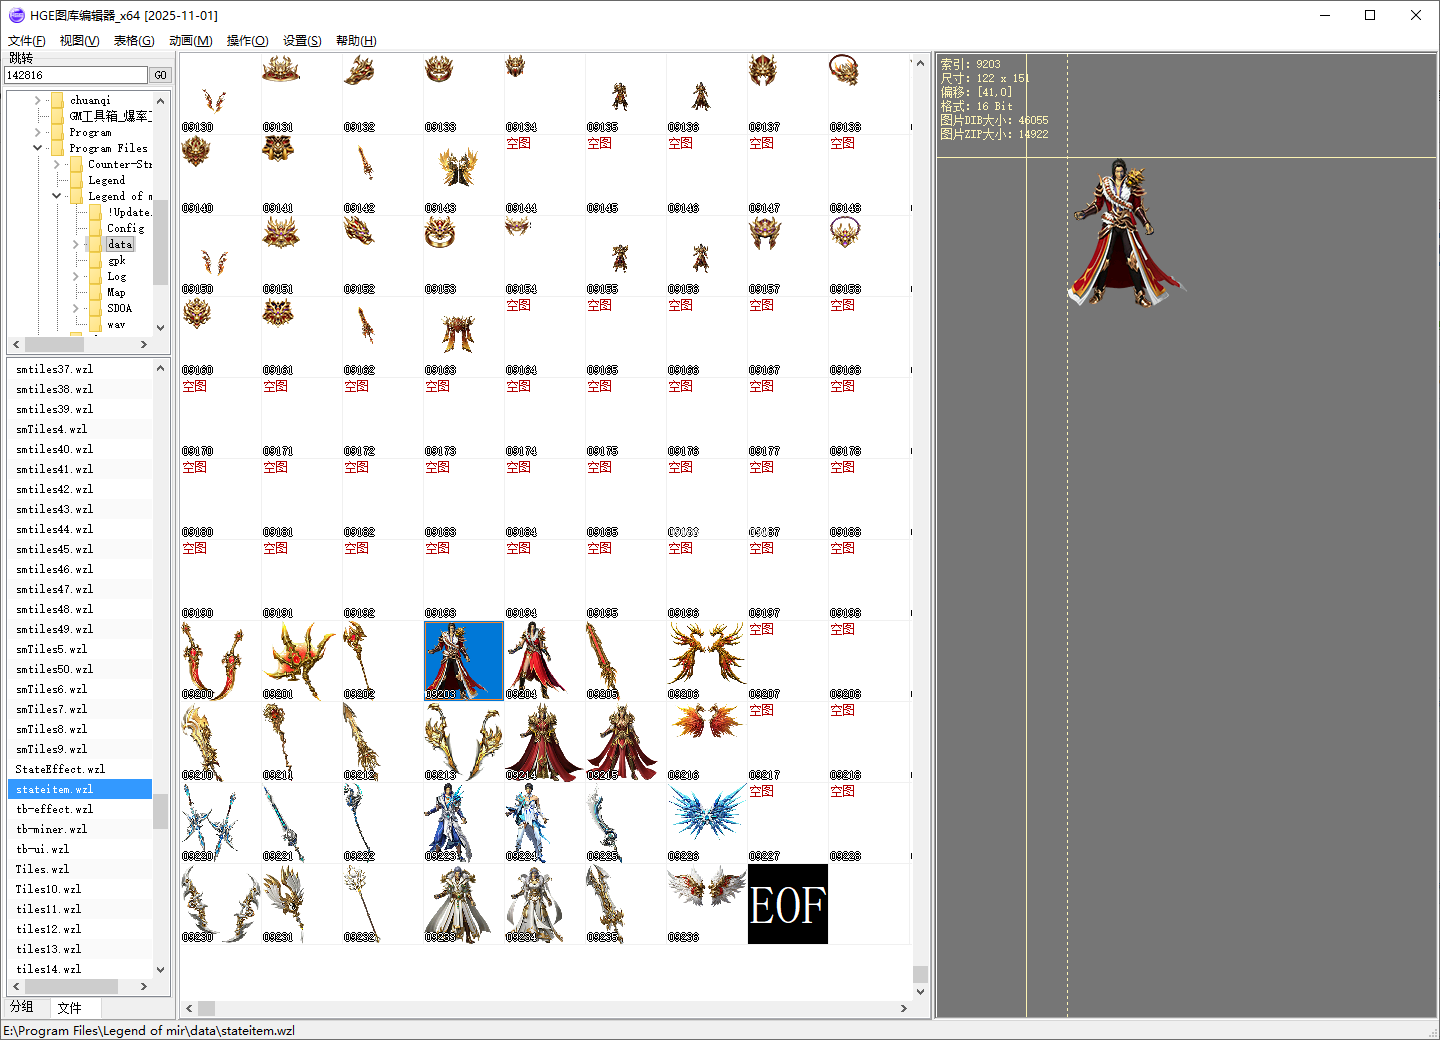Select sprite thumbnail 09138
The height and width of the screenshot is (1040, 1440).
tap(868, 93)
